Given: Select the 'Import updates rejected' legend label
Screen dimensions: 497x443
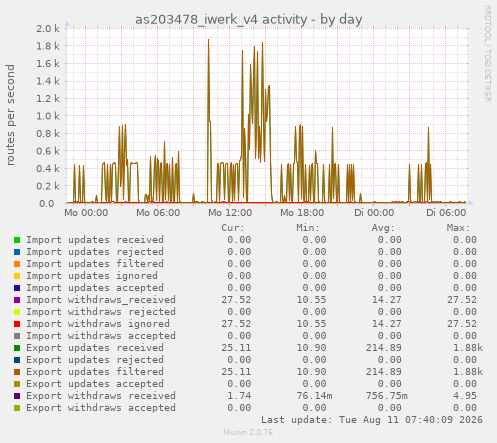Looking at the screenshot, I should (x=95, y=252).
